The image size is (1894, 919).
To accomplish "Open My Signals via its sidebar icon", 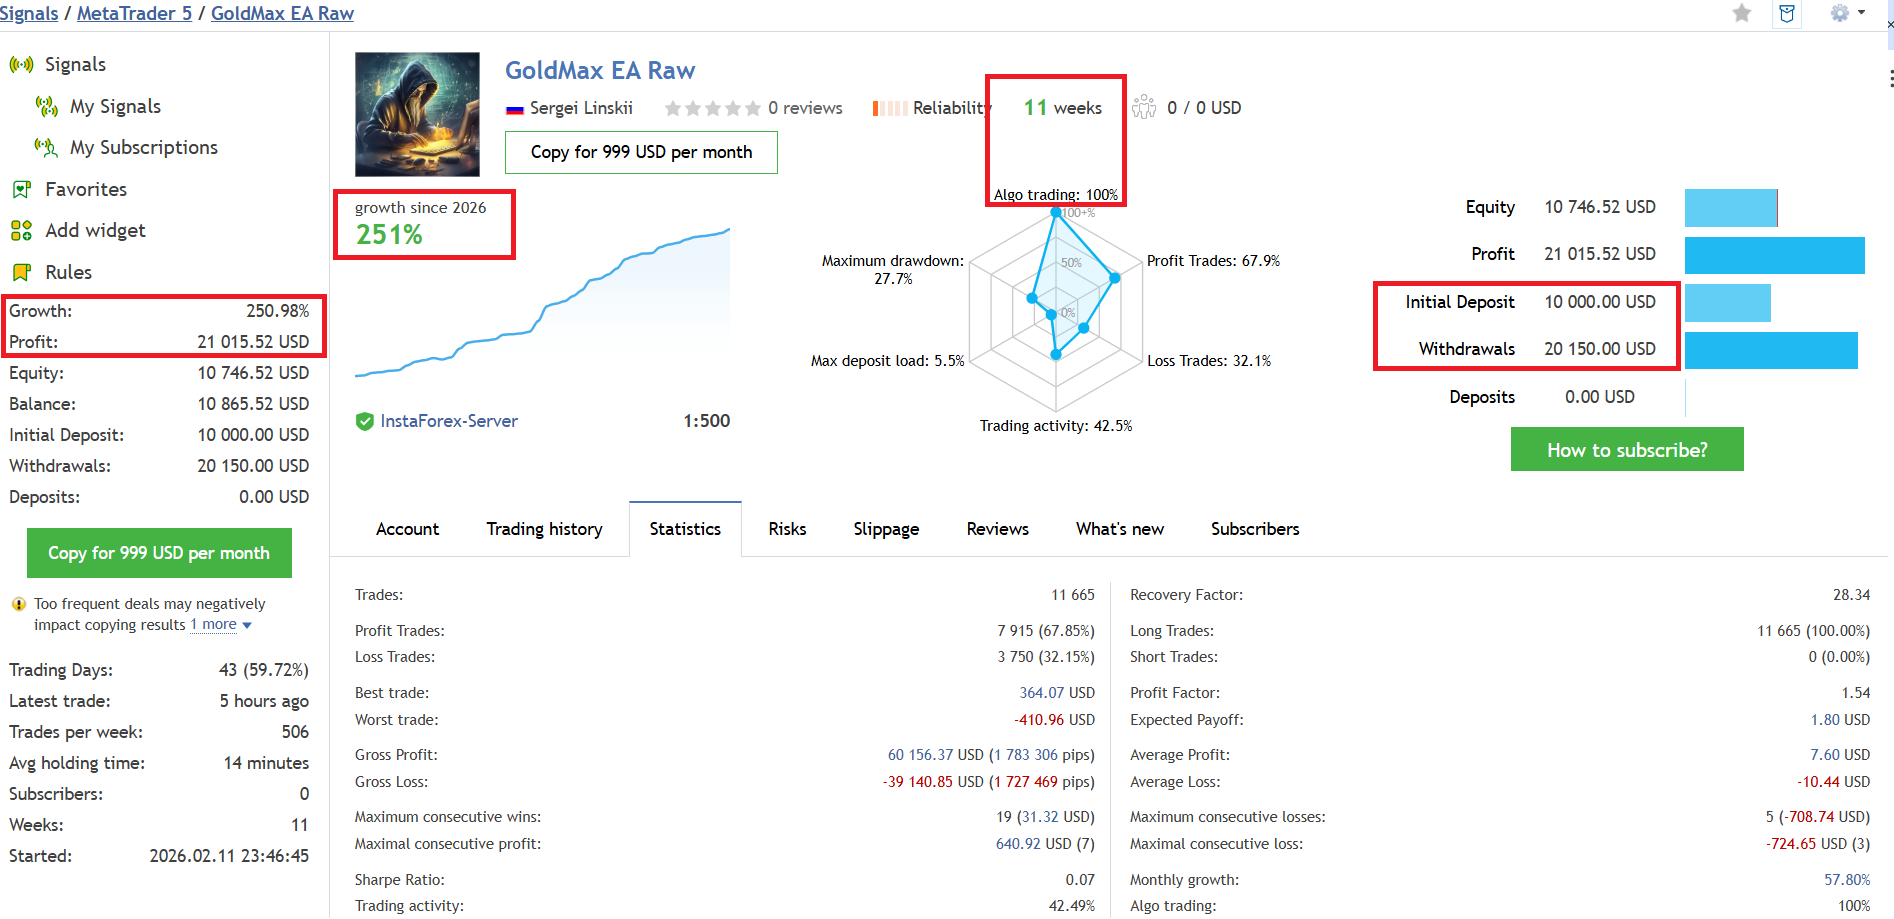I will tap(46, 106).
